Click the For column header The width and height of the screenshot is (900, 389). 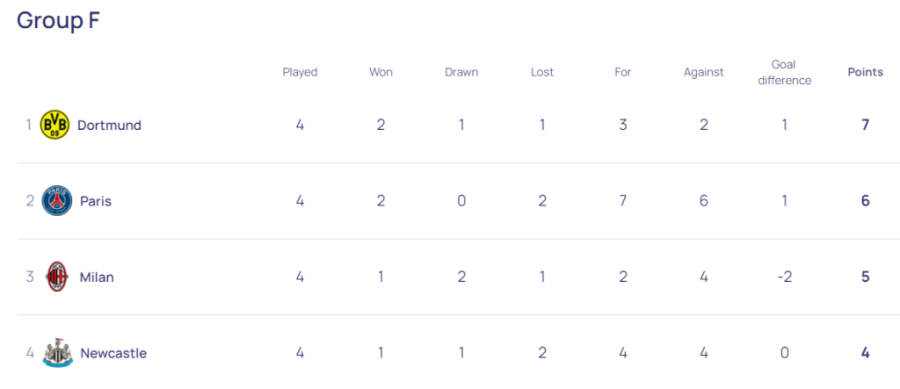tap(623, 72)
